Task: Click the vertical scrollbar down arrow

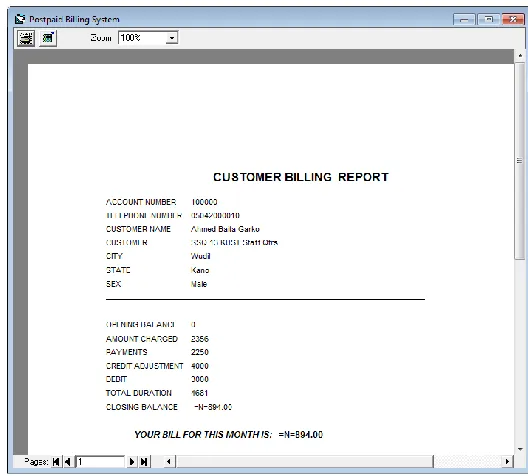Action: (x=520, y=449)
